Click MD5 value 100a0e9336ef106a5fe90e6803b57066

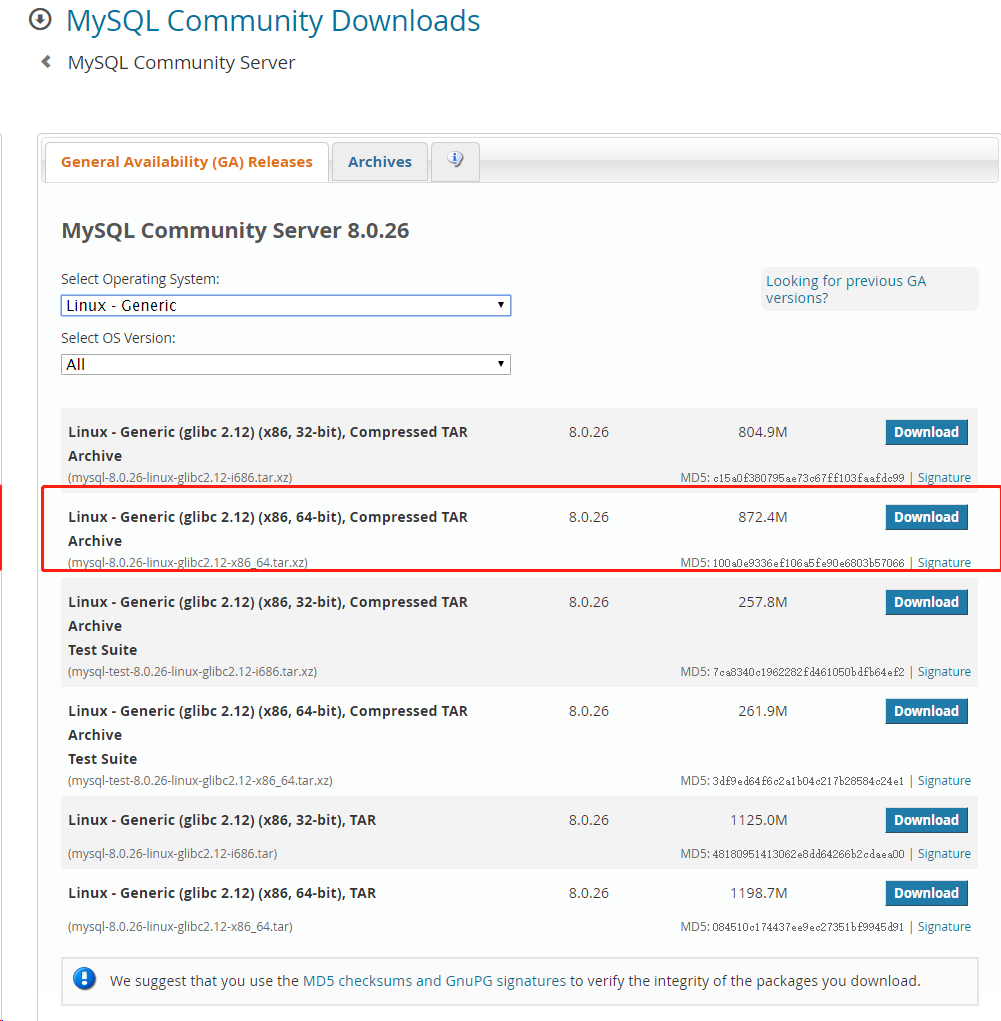point(808,563)
